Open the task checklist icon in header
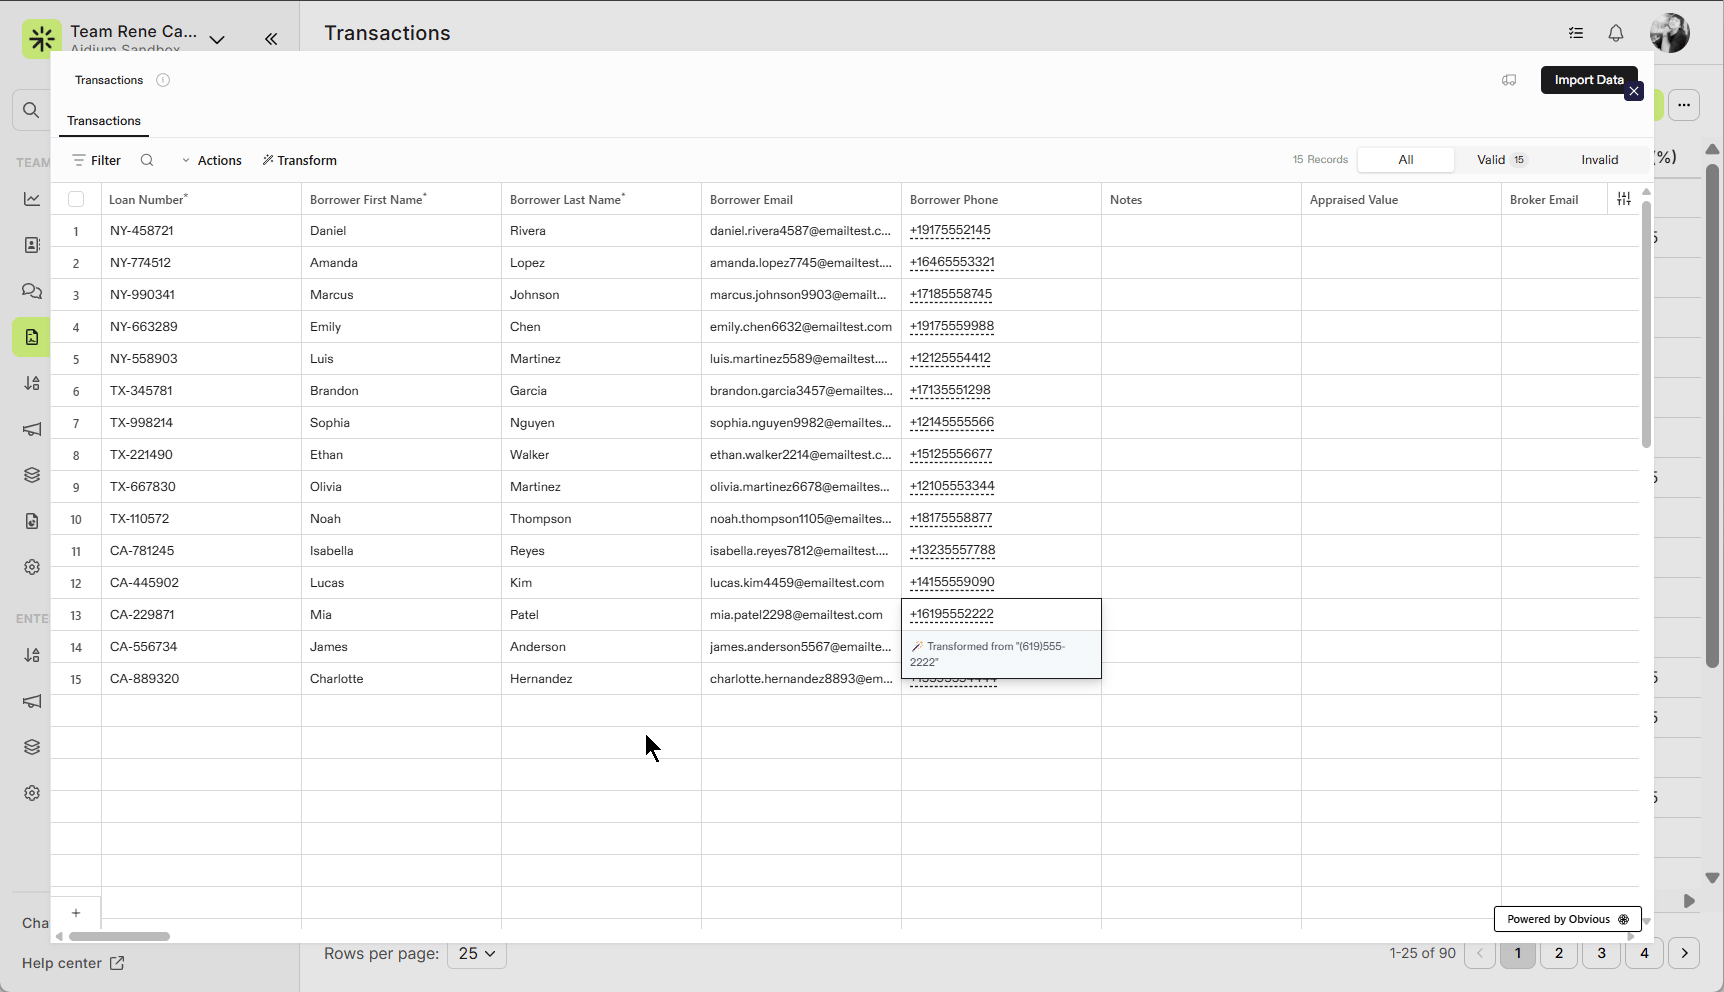The width and height of the screenshot is (1724, 992). 1576,33
